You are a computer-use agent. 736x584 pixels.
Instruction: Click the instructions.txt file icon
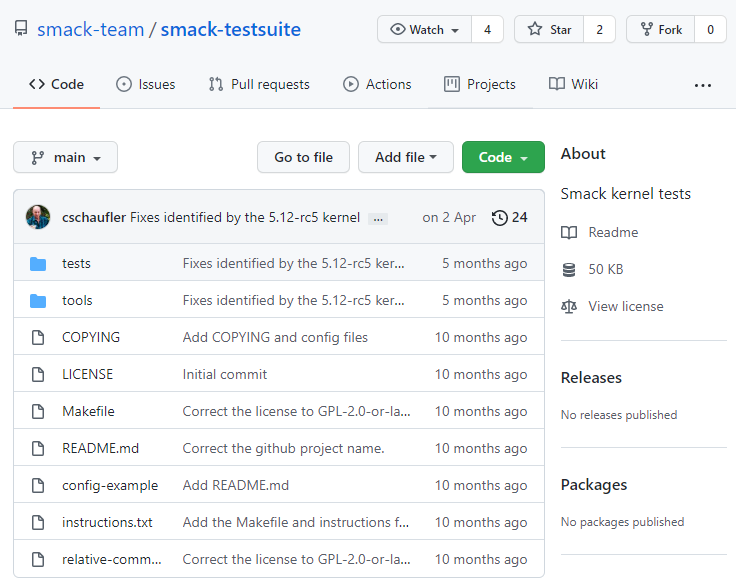pyautogui.click(x=38, y=523)
